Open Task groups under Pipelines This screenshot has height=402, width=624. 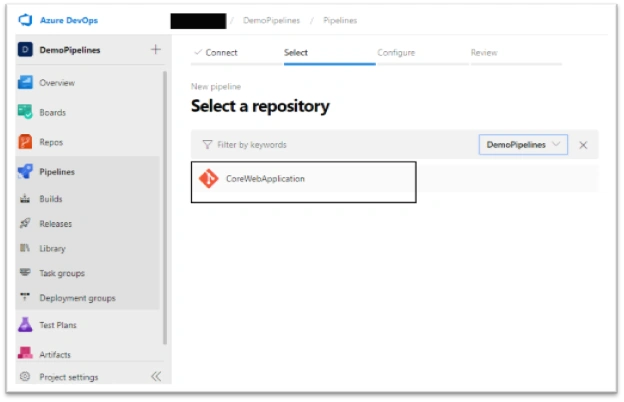[x=62, y=273]
